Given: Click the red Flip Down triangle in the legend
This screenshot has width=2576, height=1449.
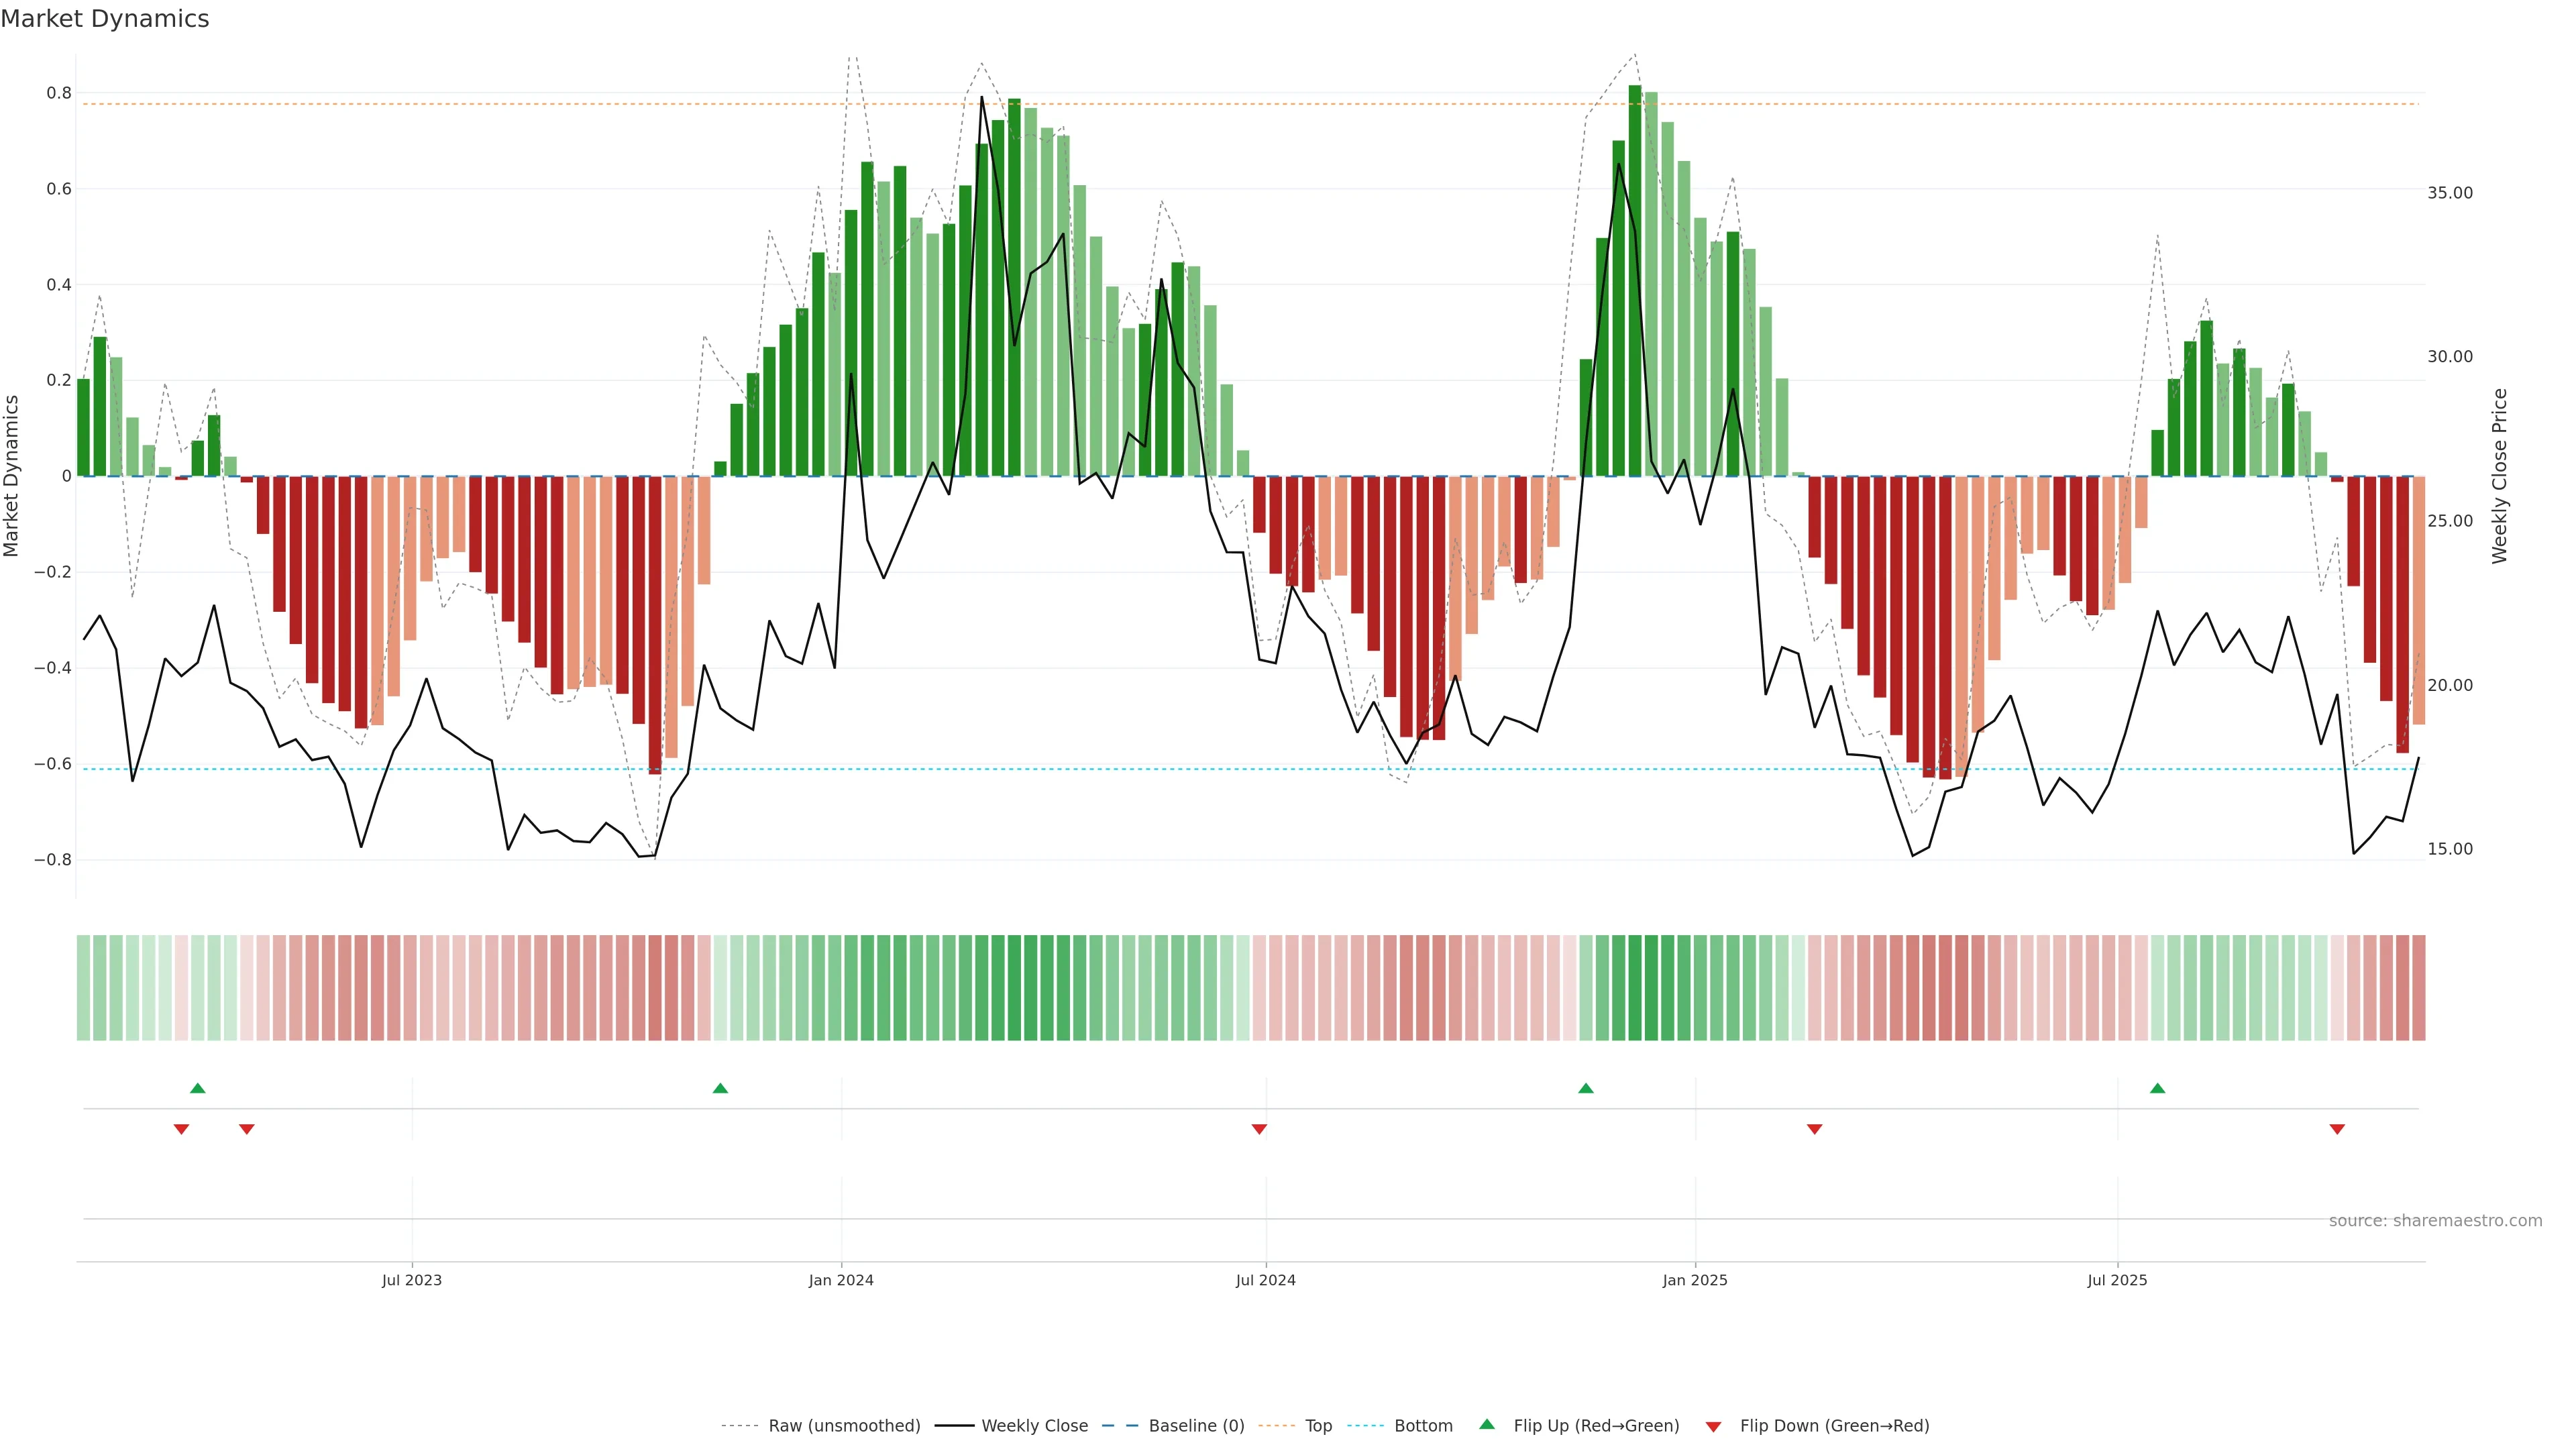Looking at the screenshot, I should (1713, 1427).
